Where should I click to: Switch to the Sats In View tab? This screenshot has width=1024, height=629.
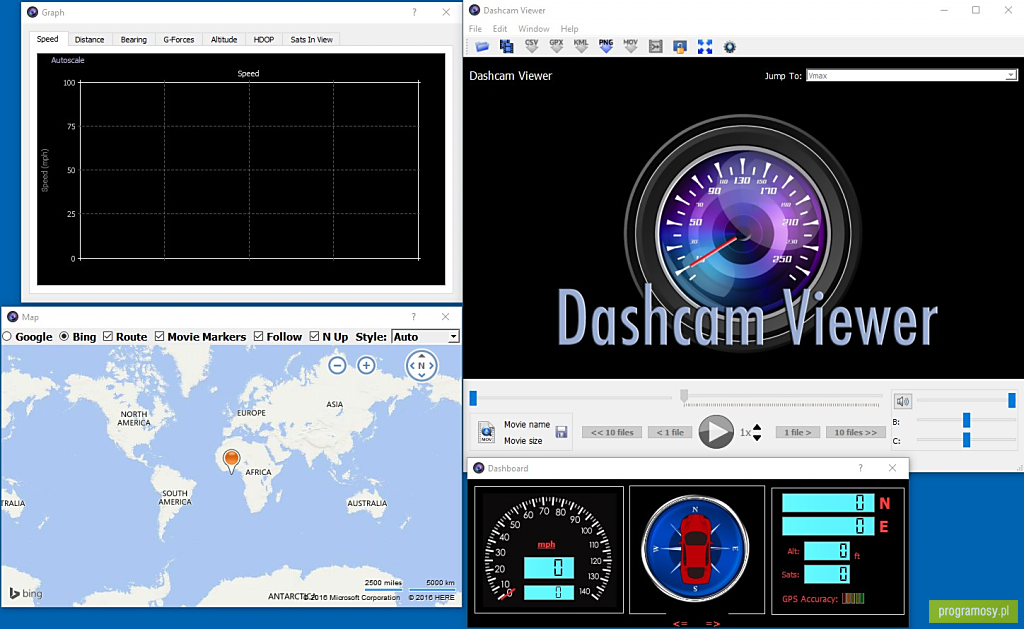pos(312,39)
